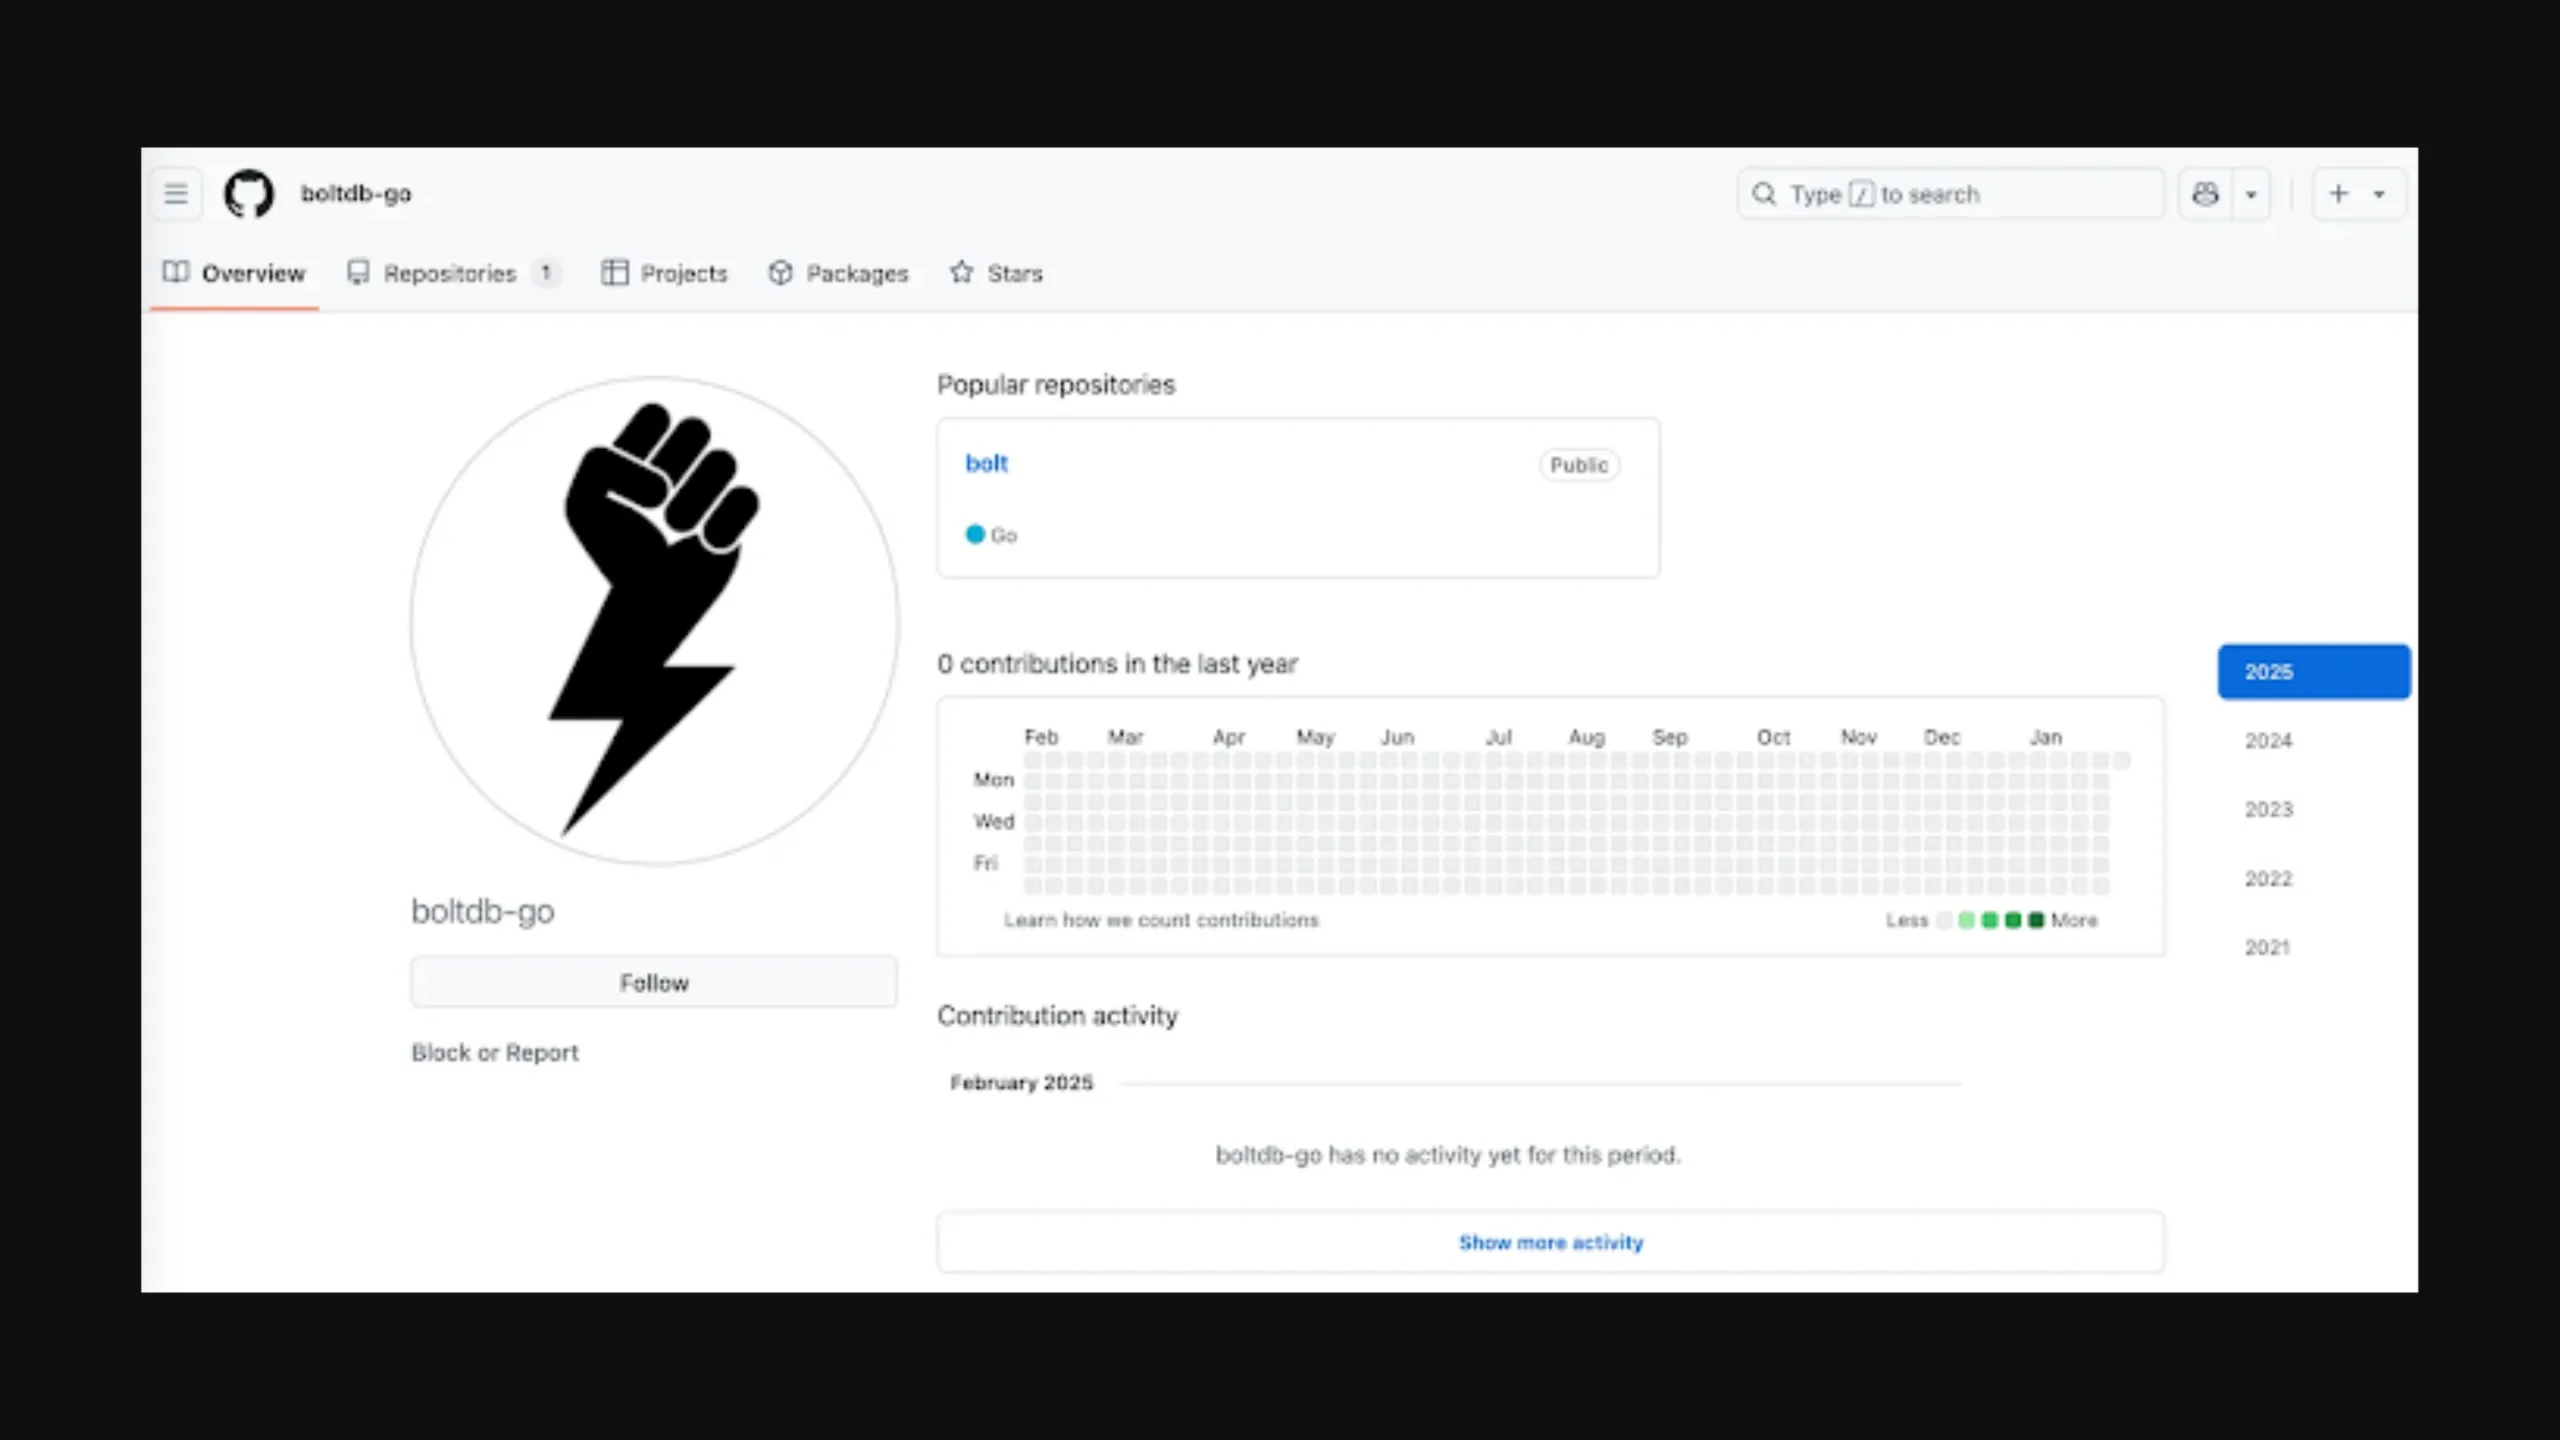Click Block or Report link

pyautogui.click(x=495, y=1053)
